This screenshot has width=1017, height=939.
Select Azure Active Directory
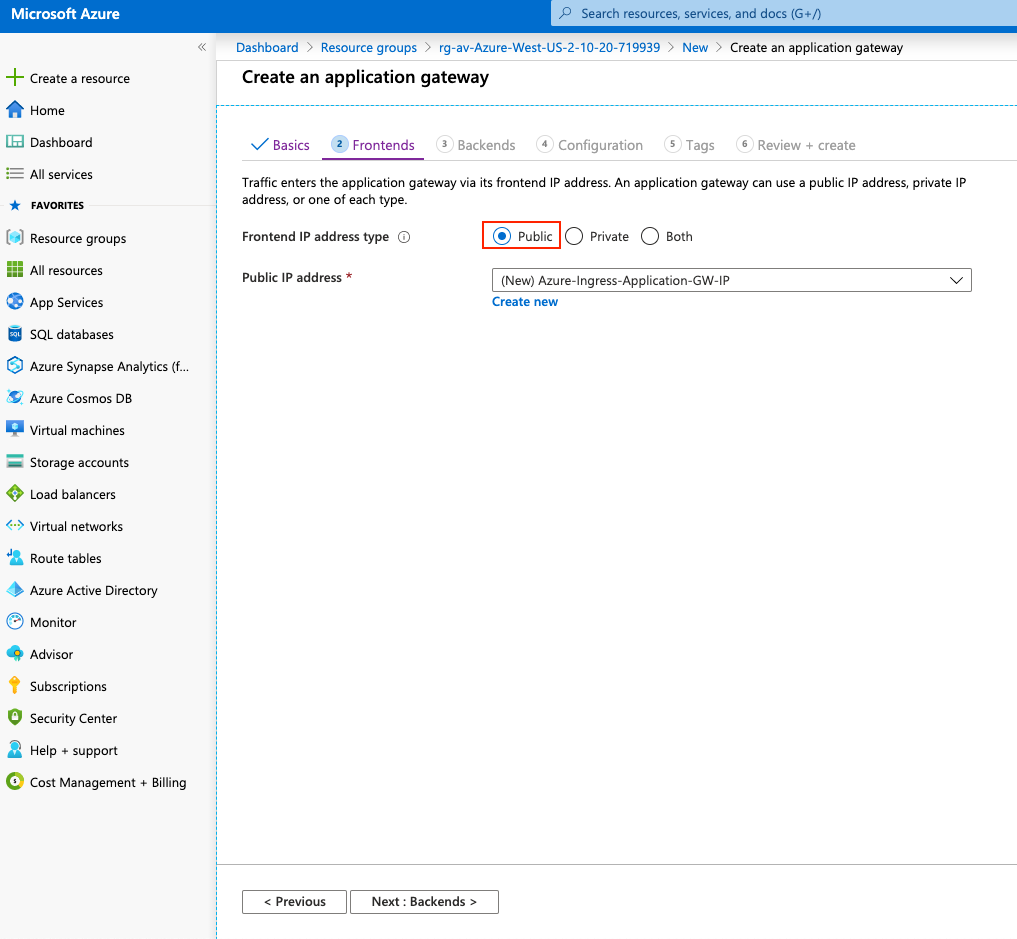click(93, 590)
